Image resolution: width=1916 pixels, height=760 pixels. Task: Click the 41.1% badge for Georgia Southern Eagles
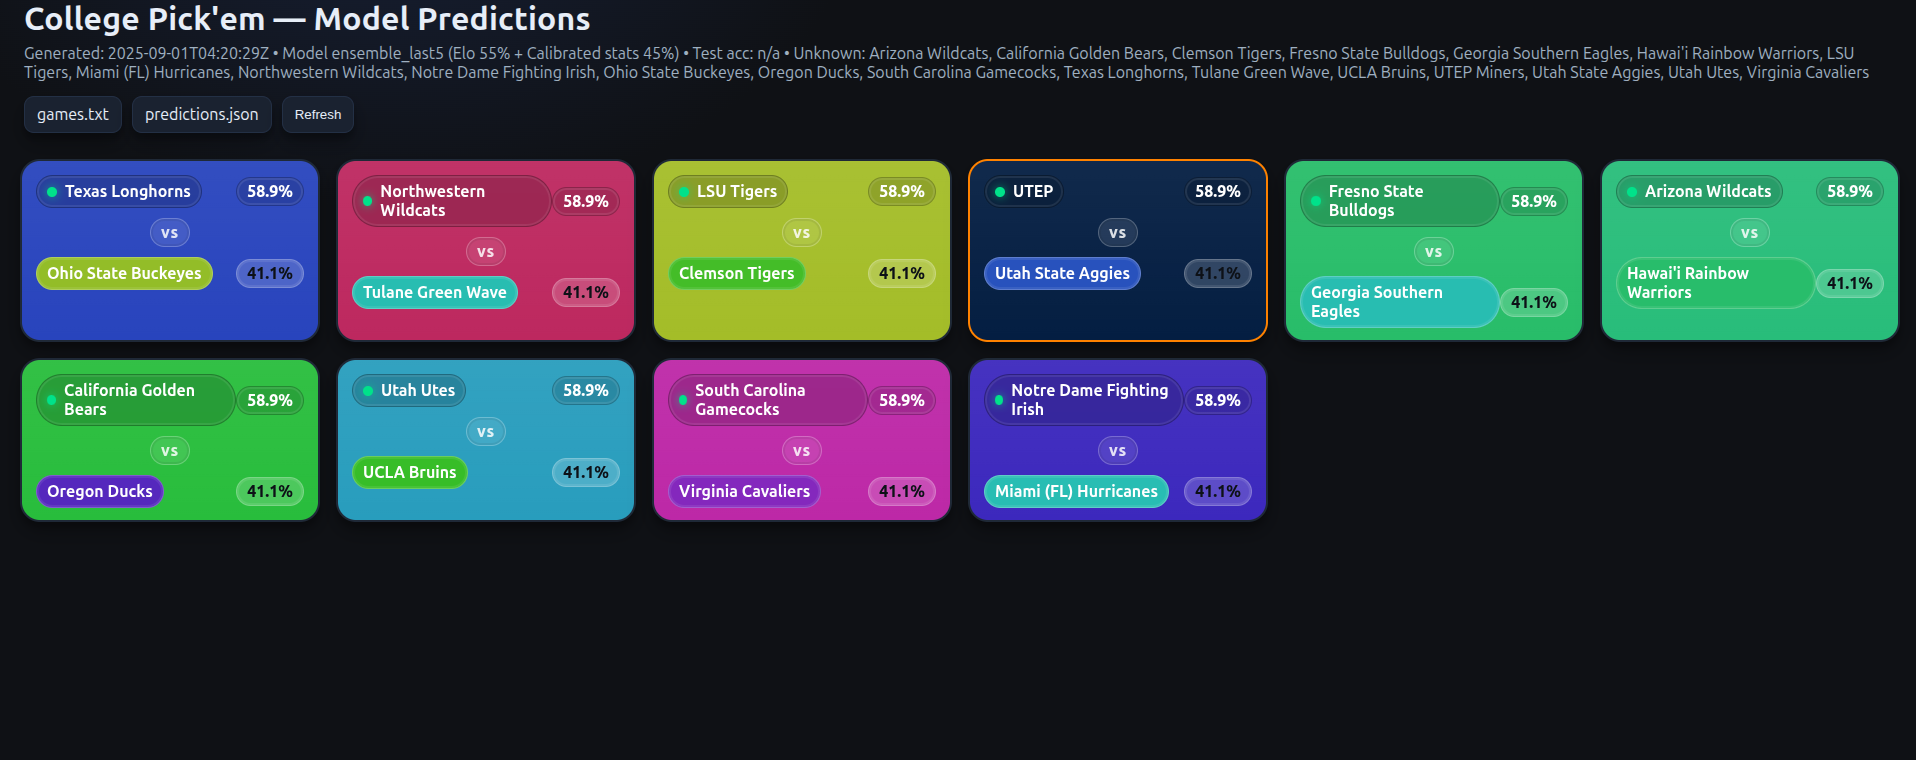[1534, 302]
